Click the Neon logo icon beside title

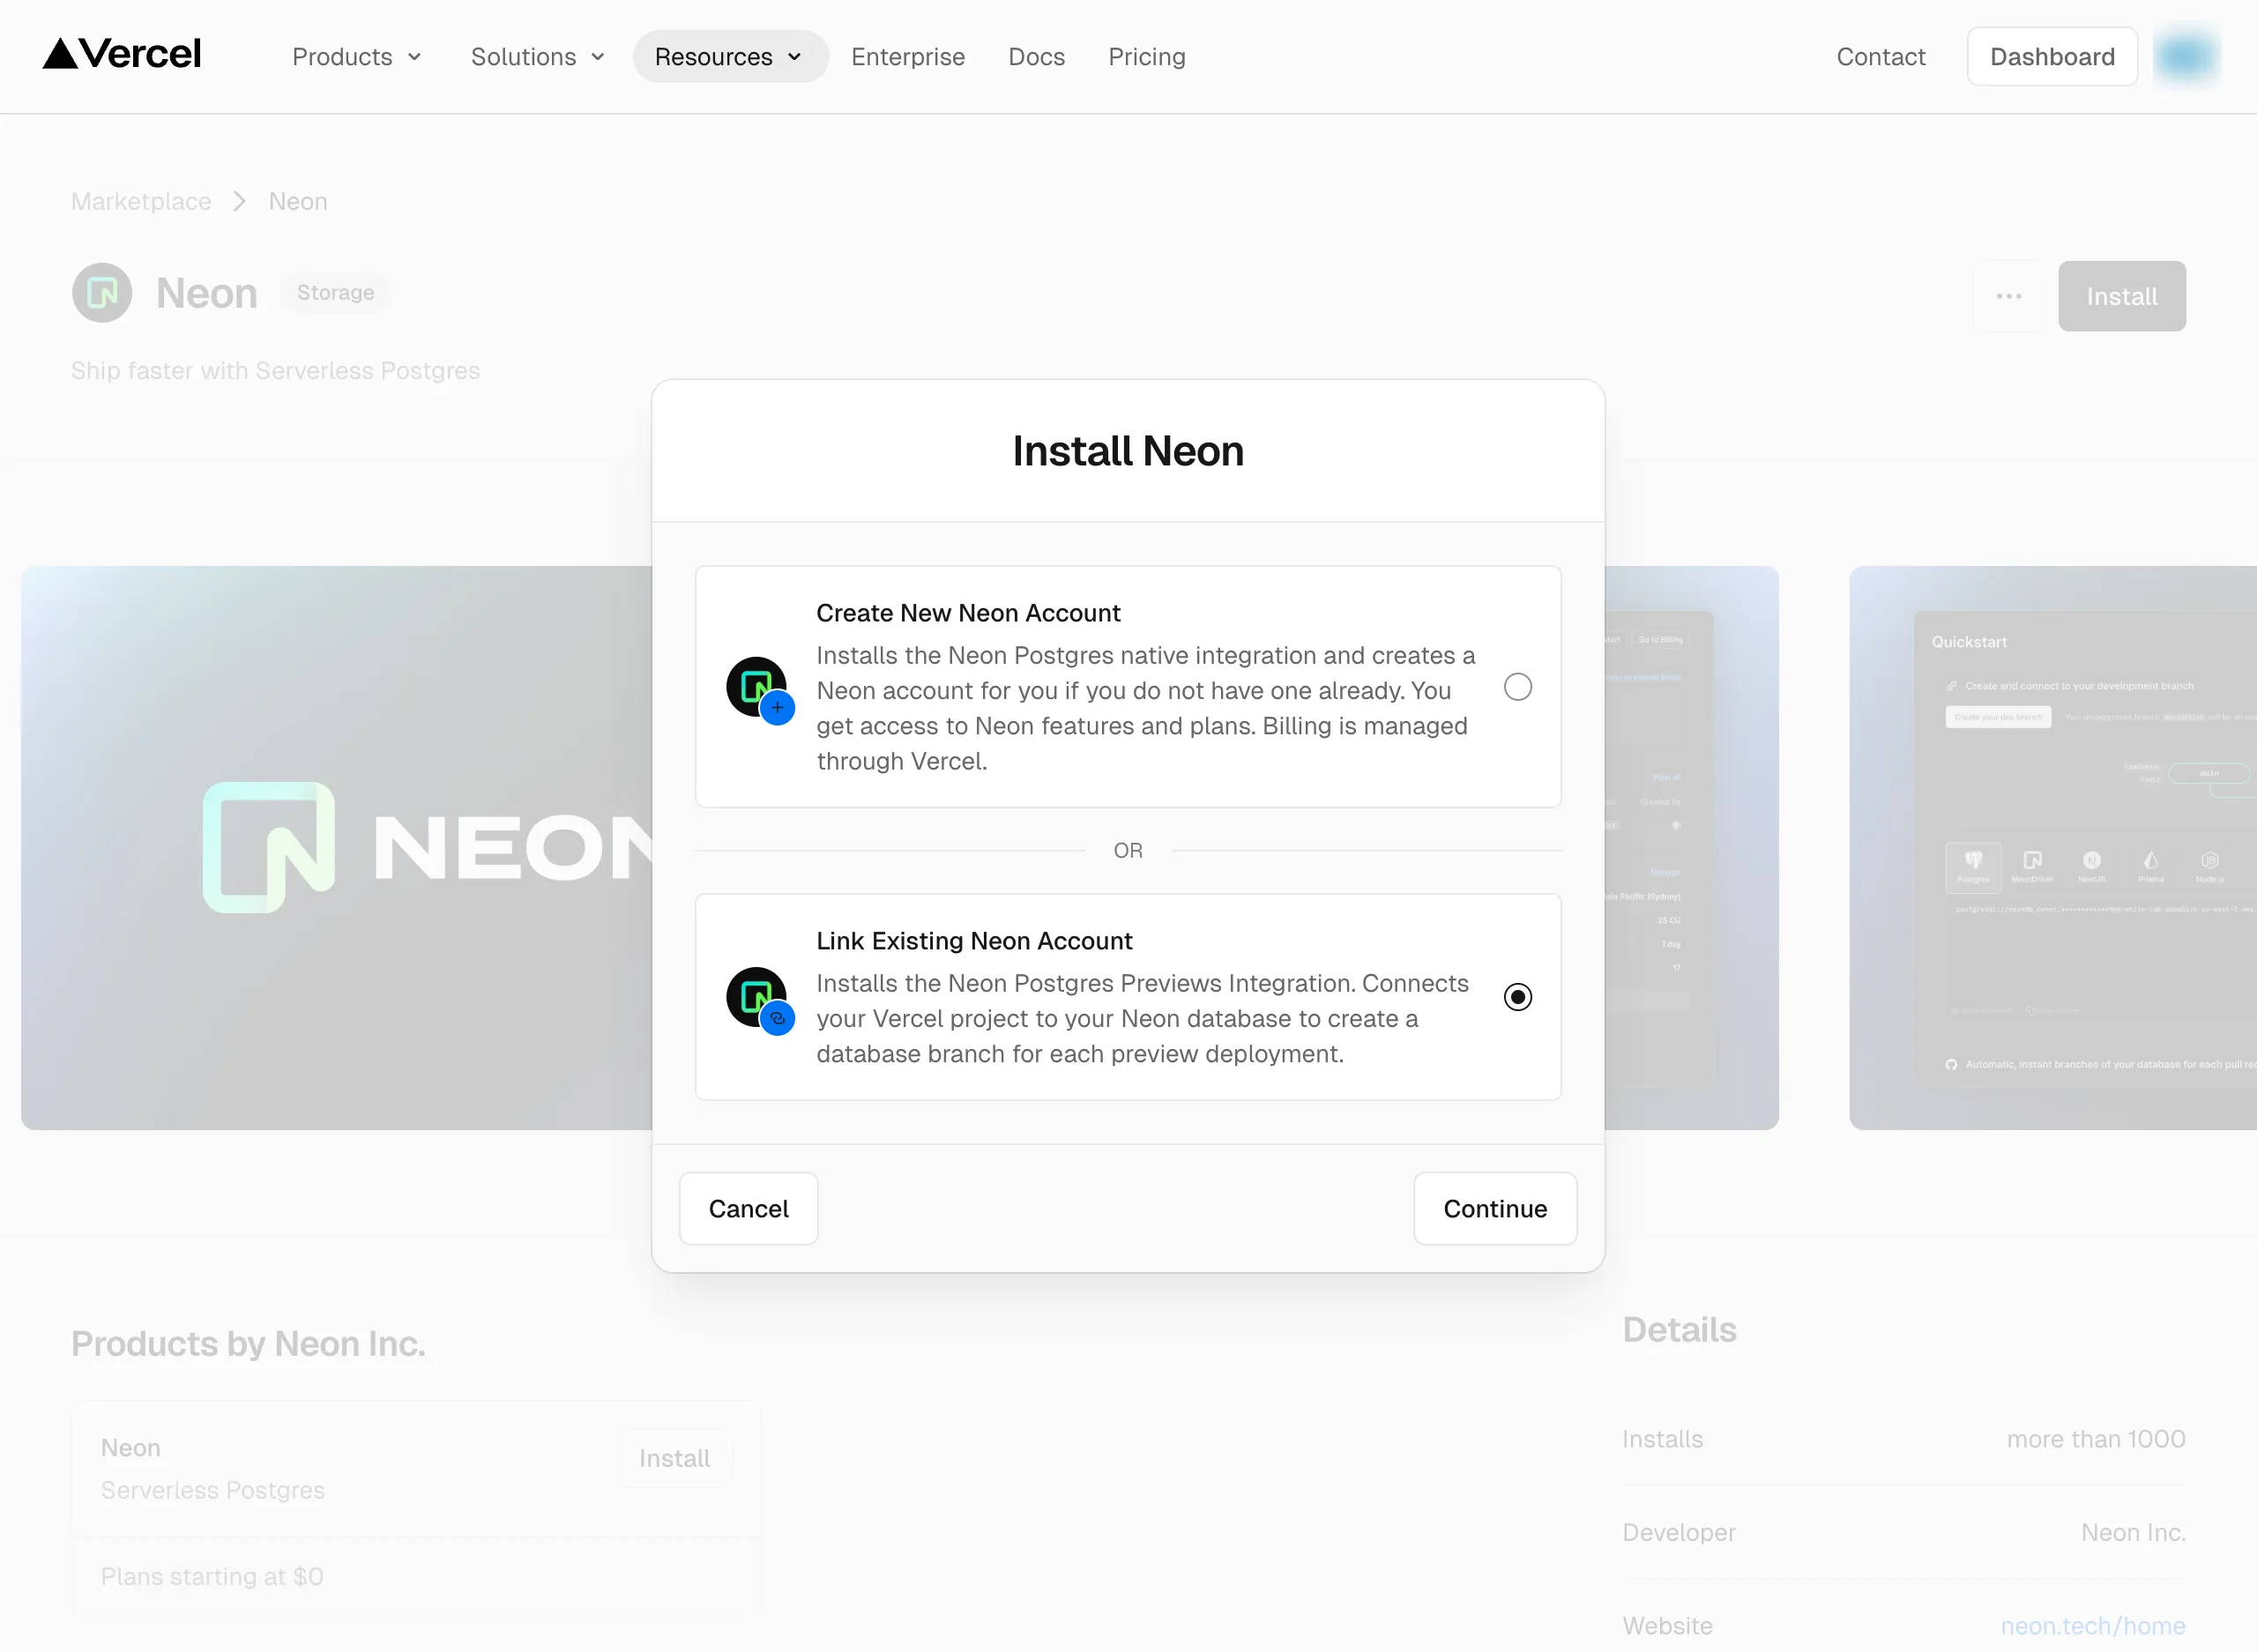pos(102,293)
